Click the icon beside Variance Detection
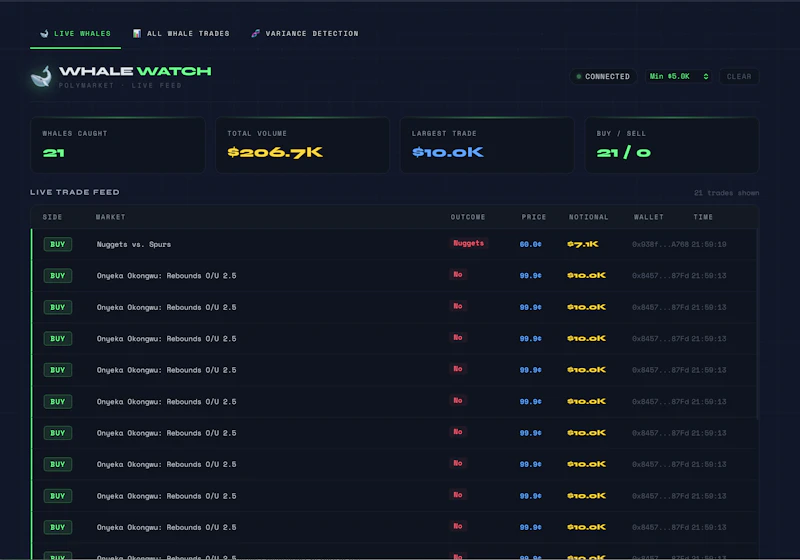Screen dimensions: 800x560 coord(255,34)
